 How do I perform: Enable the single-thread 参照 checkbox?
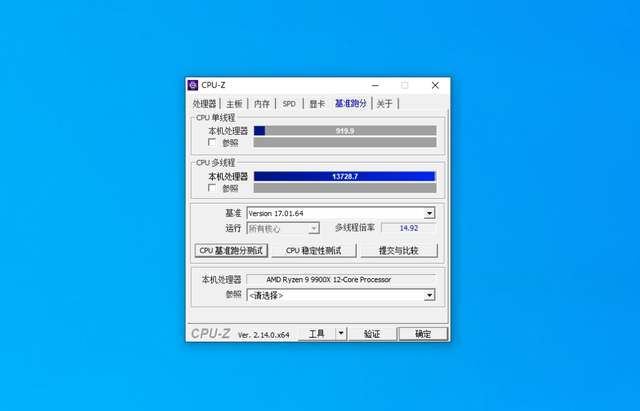pyautogui.click(x=212, y=142)
